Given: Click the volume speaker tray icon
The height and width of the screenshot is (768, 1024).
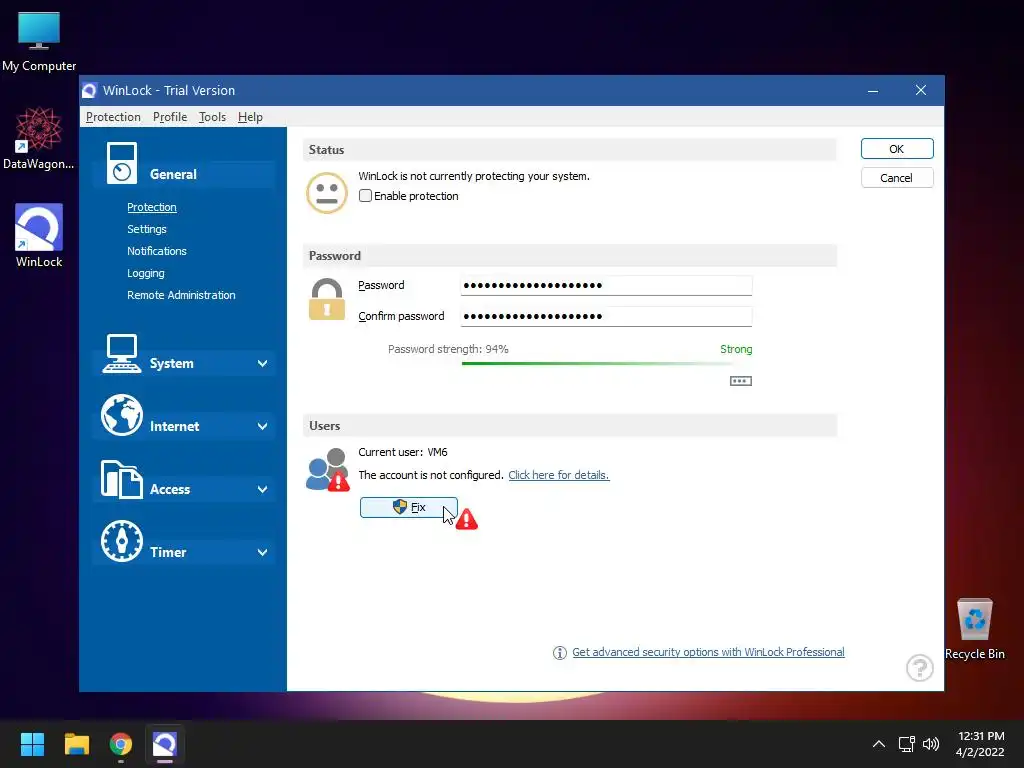Looking at the screenshot, I should click(931, 744).
